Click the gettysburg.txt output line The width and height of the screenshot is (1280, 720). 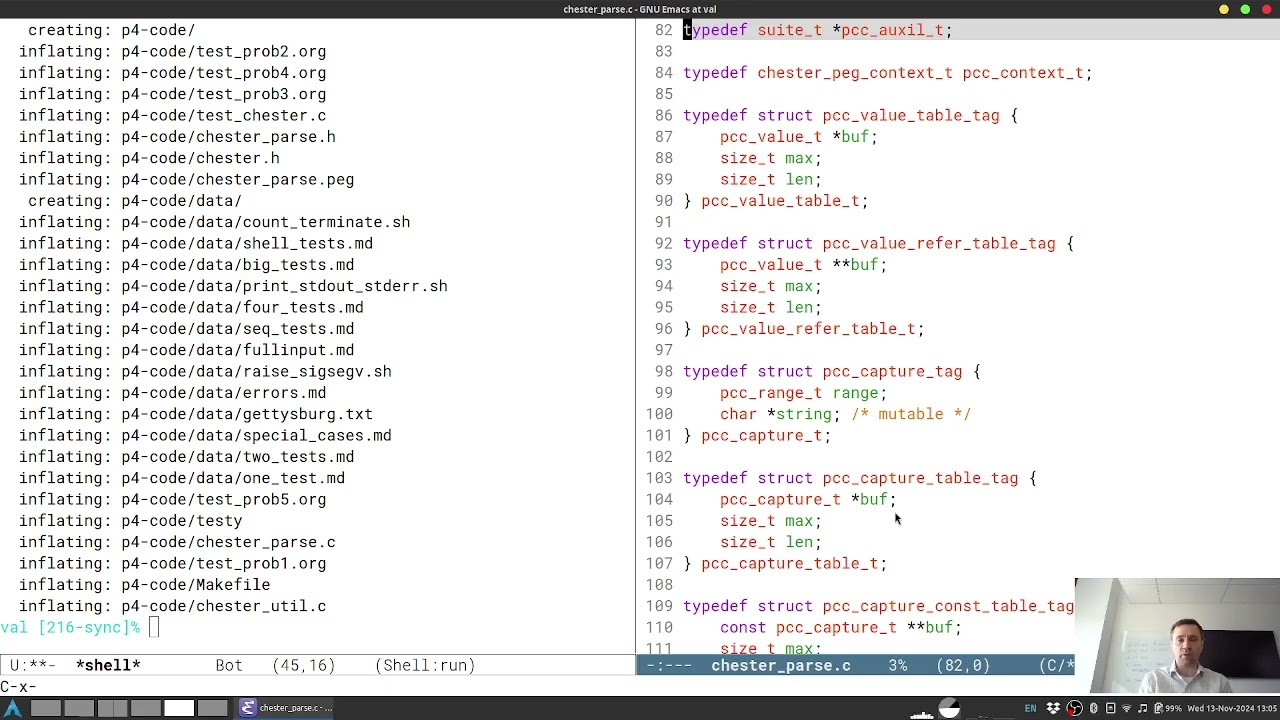[x=195, y=414]
